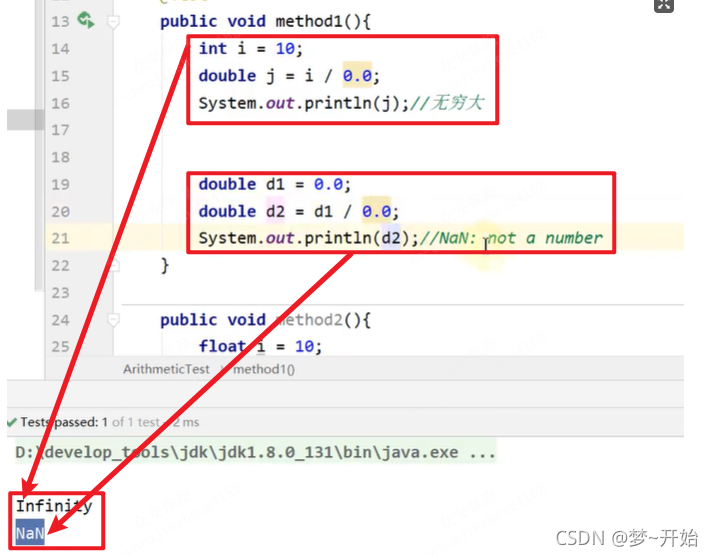Click the Infinity output line
The height and width of the screenshot is (556, 713).
click(x=54, y=506)
